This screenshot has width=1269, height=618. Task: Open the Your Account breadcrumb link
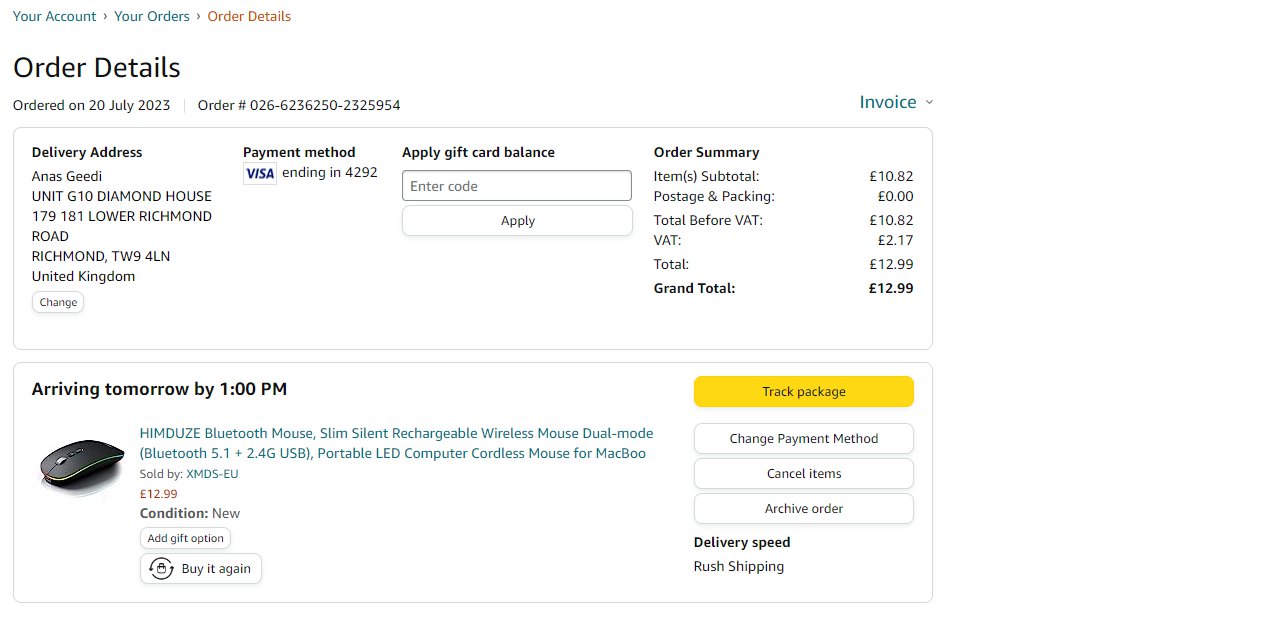(x=54, y=16)
